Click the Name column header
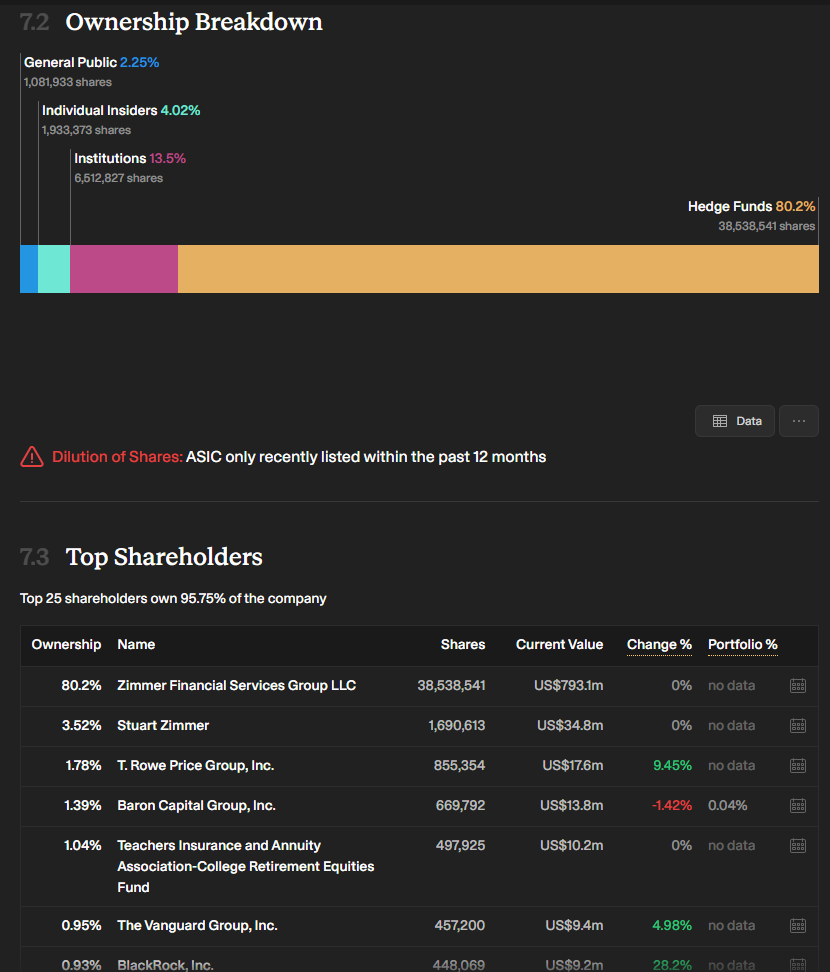Image resolution: width=830 pixels, height=972 pixels. 136,645
